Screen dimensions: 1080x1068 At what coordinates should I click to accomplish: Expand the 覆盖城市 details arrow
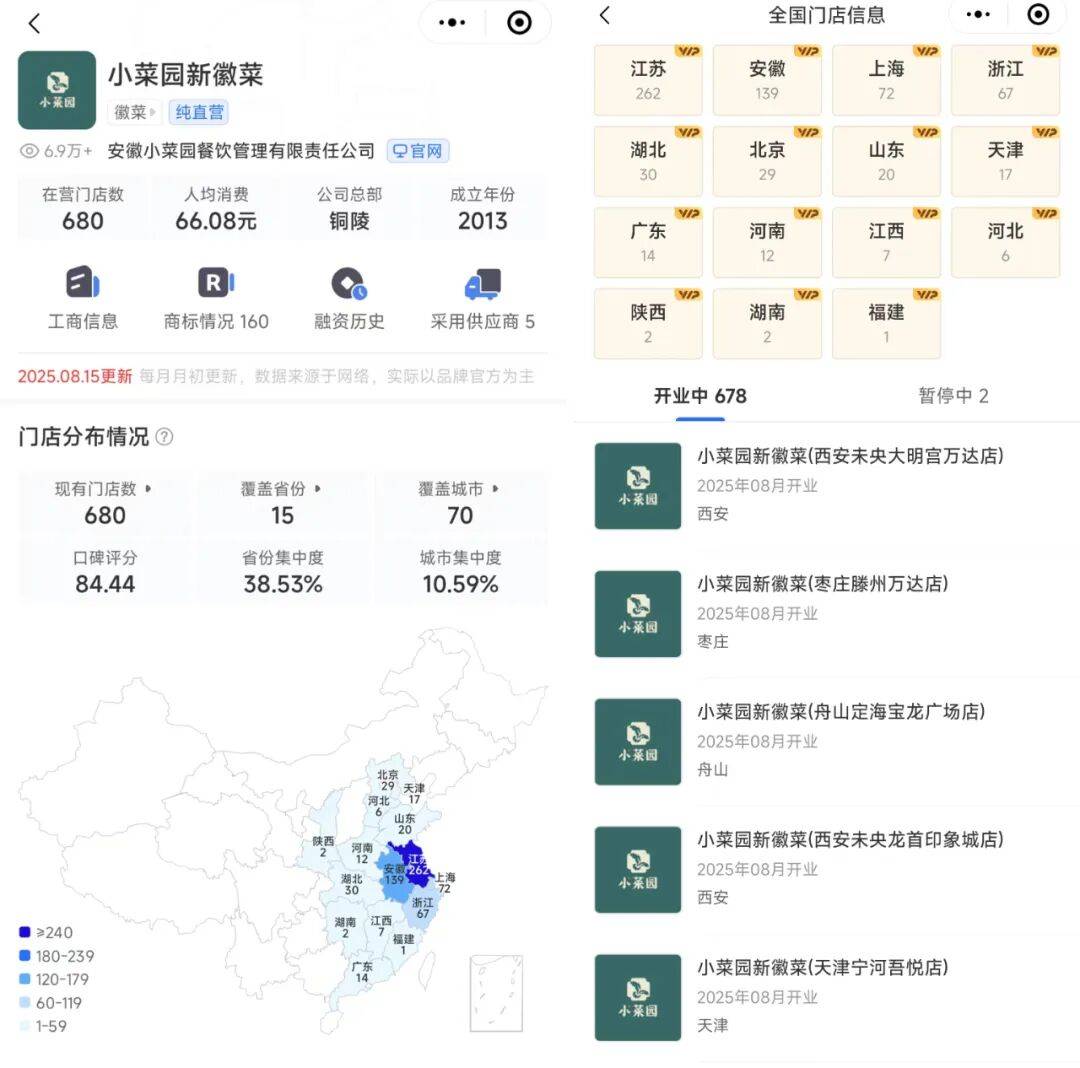pos(496,489)
